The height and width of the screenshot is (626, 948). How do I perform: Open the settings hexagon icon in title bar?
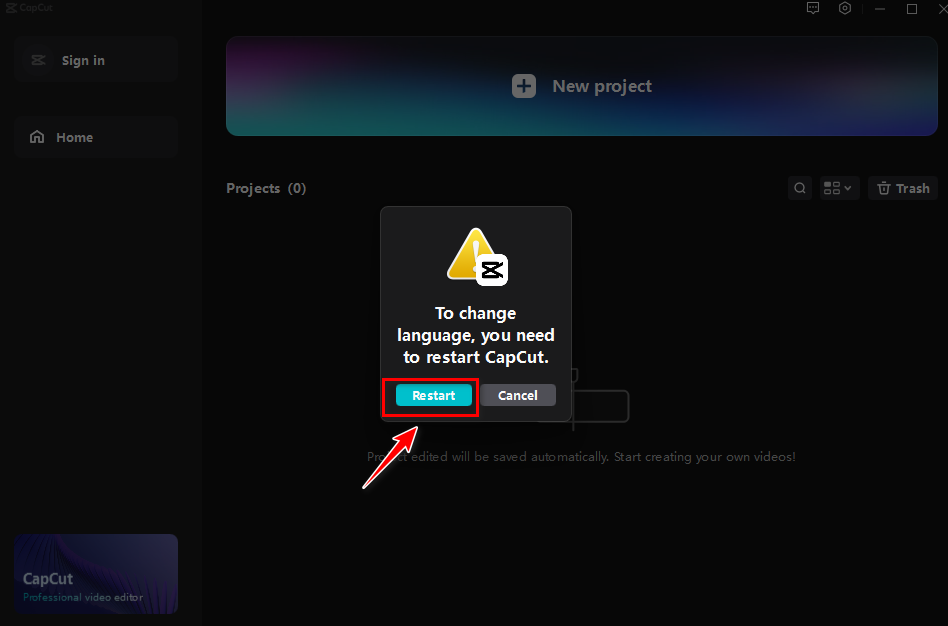click(x=845, y=8)
